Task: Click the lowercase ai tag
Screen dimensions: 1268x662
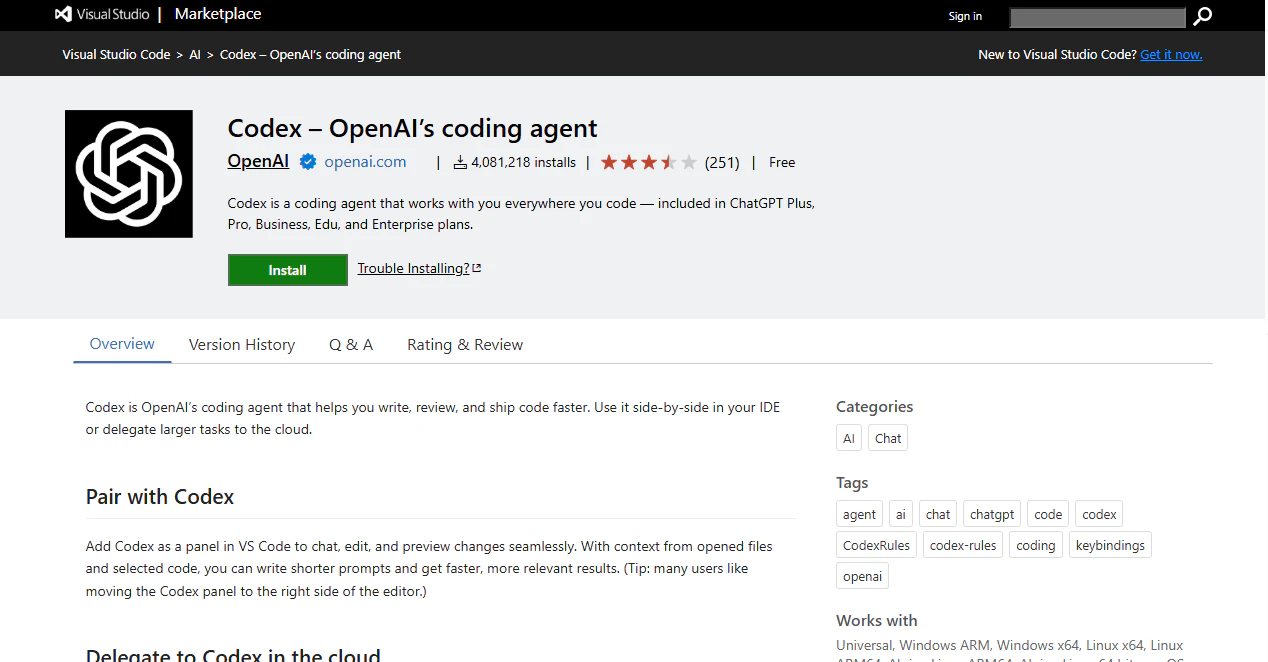Action: 901,514
